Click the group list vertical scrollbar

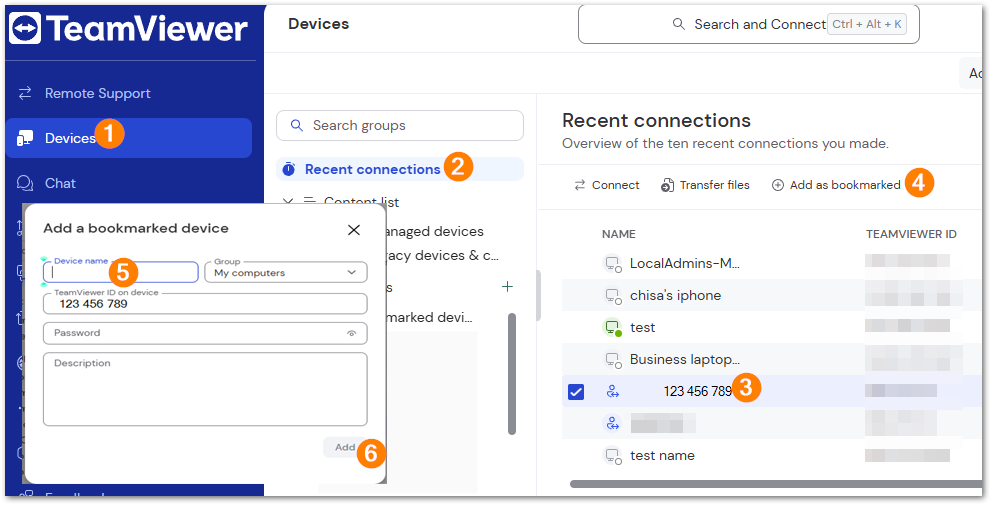(512, 374)
